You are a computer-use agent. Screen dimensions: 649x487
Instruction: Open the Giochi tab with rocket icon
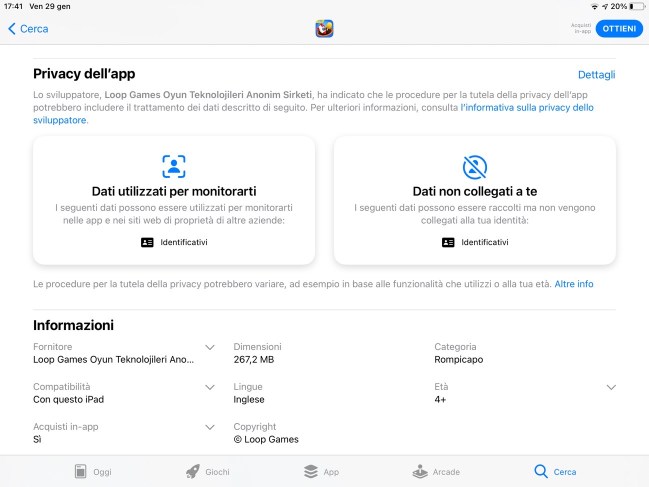click(x=207, y=471)
